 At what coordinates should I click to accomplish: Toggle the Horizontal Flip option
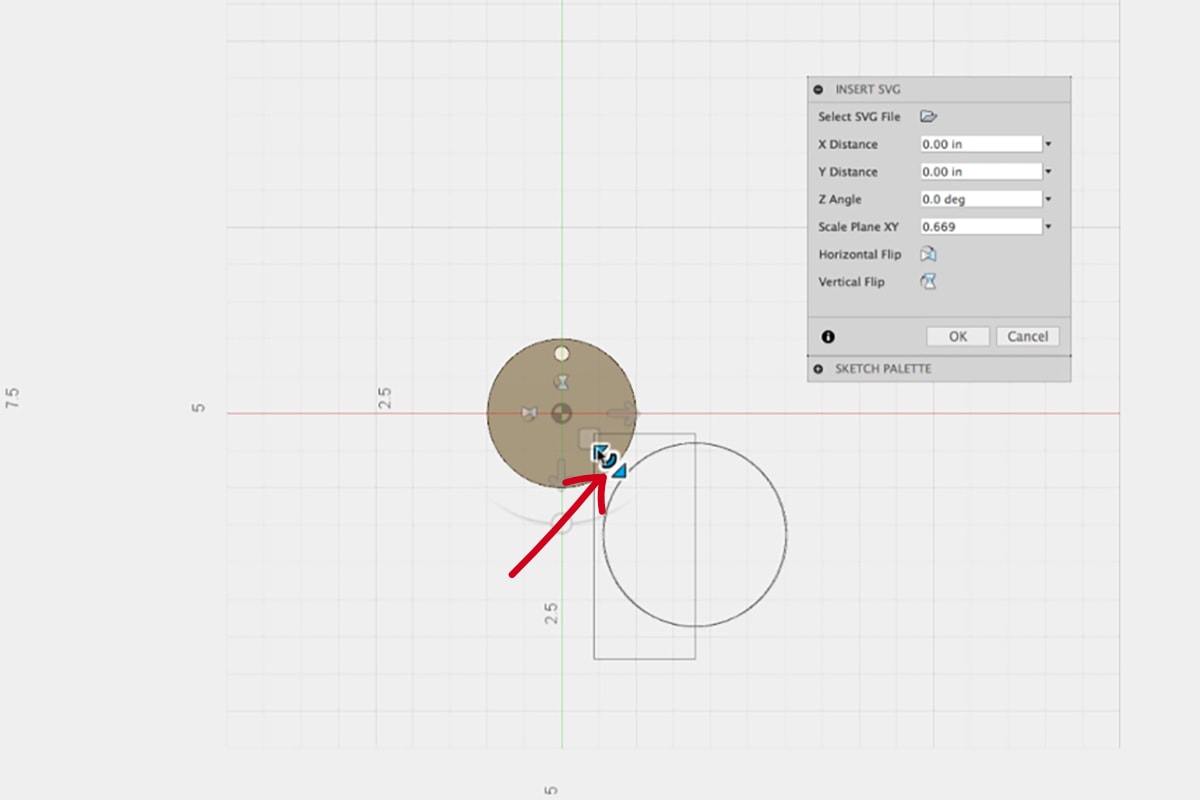pyautogui.click(x=928, y=254)
